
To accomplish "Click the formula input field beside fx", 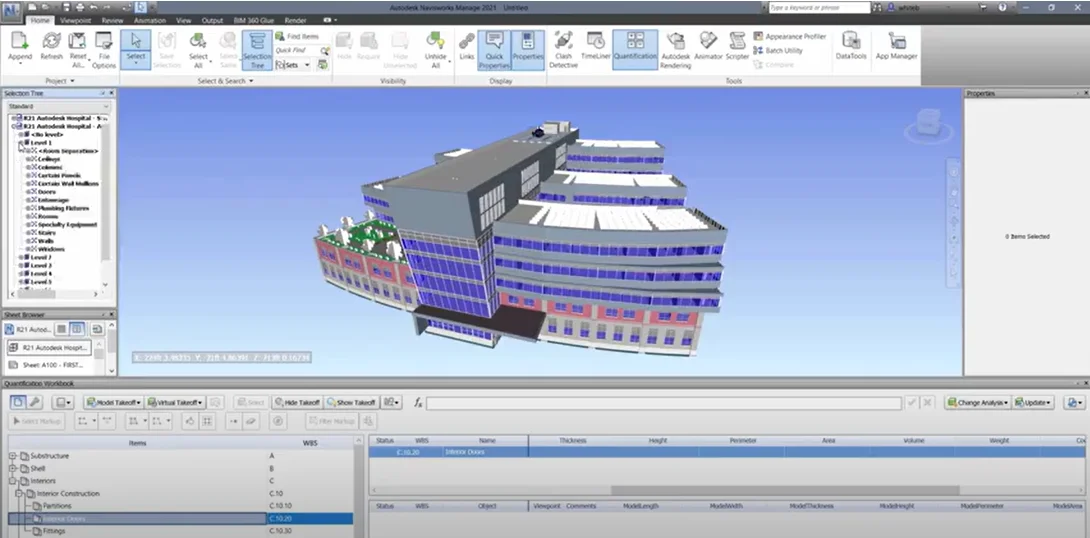I will (664, 403).
